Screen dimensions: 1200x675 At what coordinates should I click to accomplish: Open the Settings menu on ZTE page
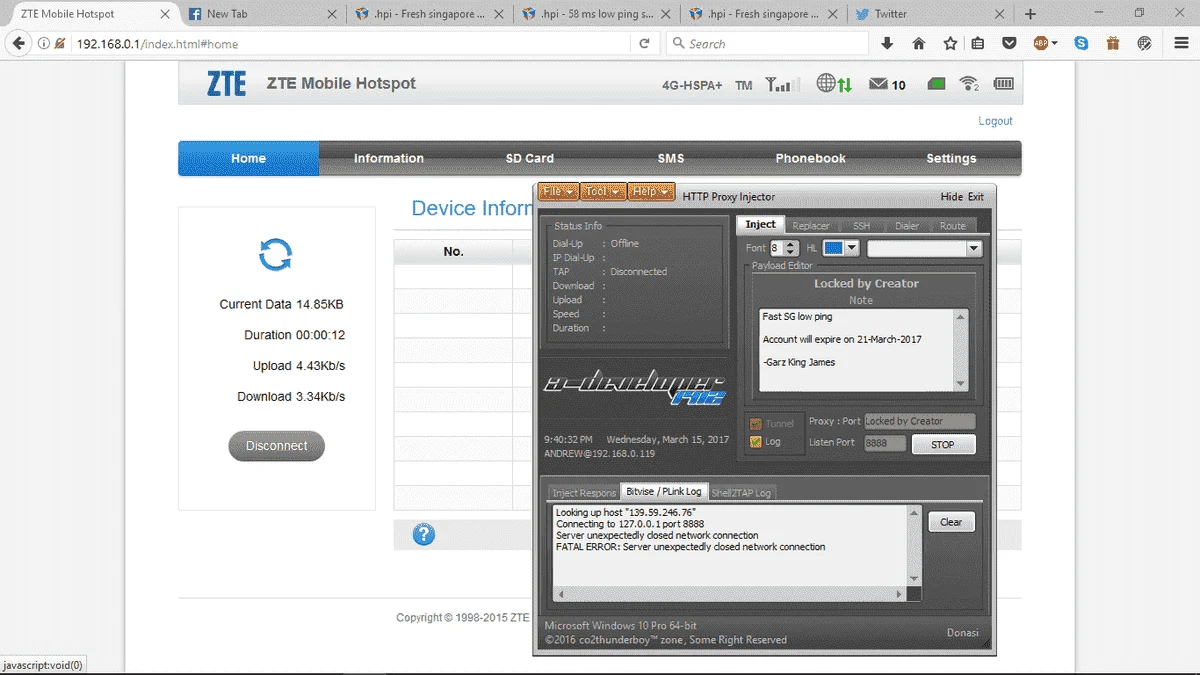(951, 158)
